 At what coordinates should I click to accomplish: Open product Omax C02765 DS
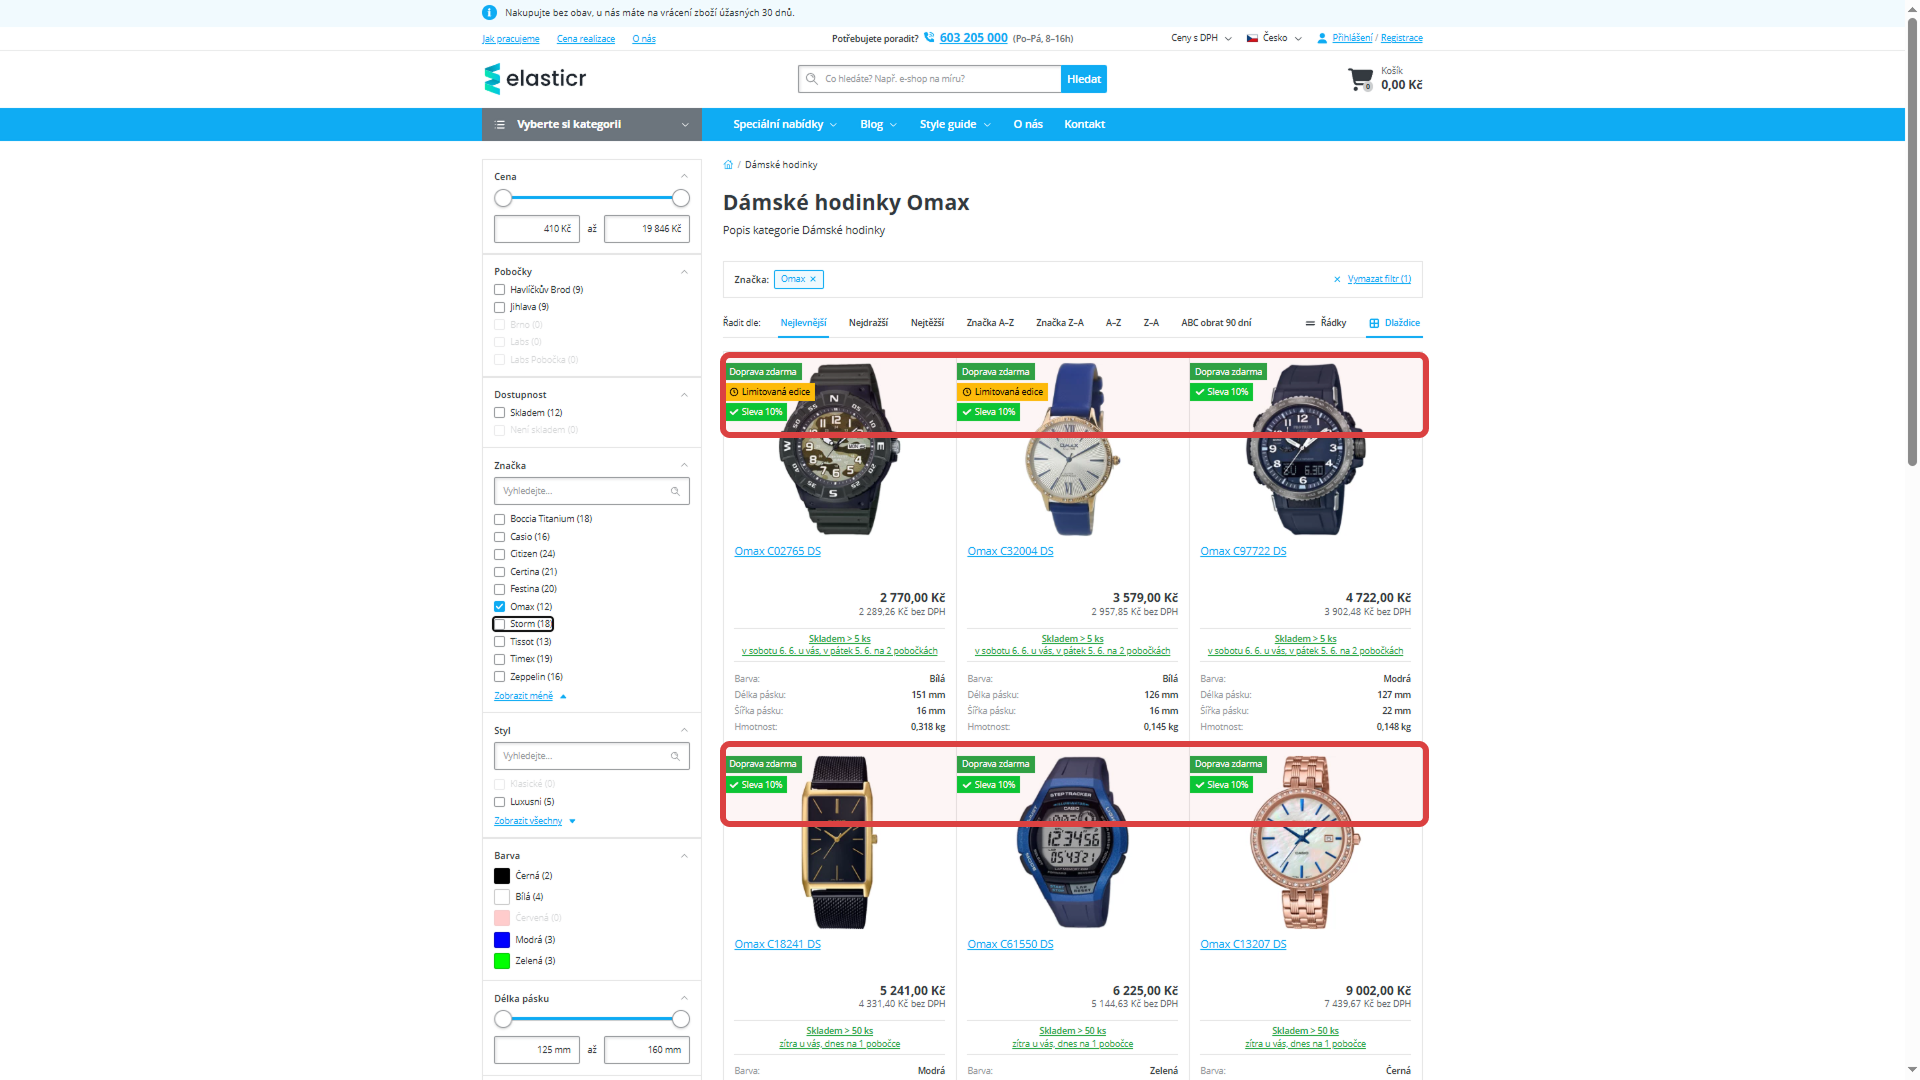coord(777,552)
